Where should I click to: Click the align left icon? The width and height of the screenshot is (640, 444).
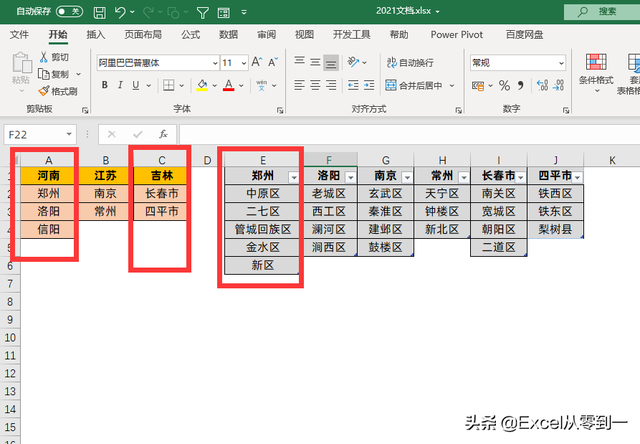[300, 85]
